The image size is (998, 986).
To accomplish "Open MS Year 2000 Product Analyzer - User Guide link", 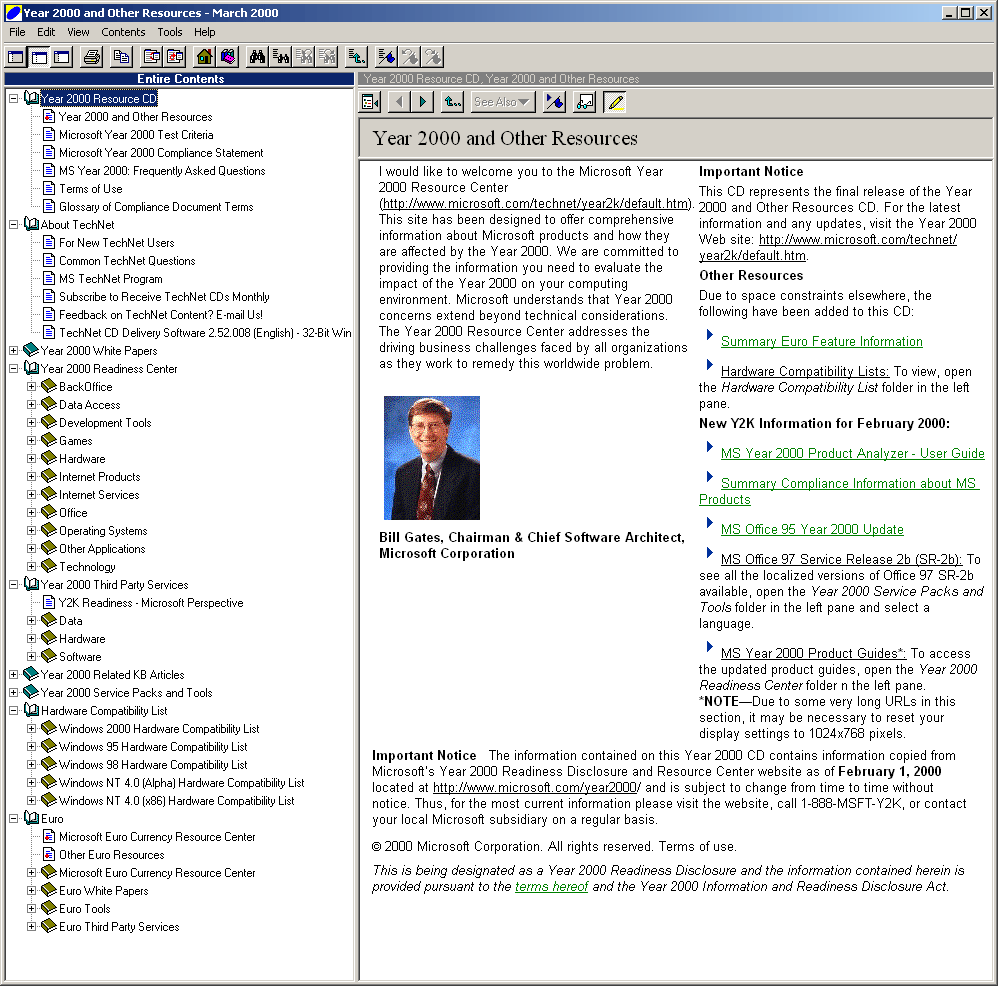I will [x=852, y=454].
